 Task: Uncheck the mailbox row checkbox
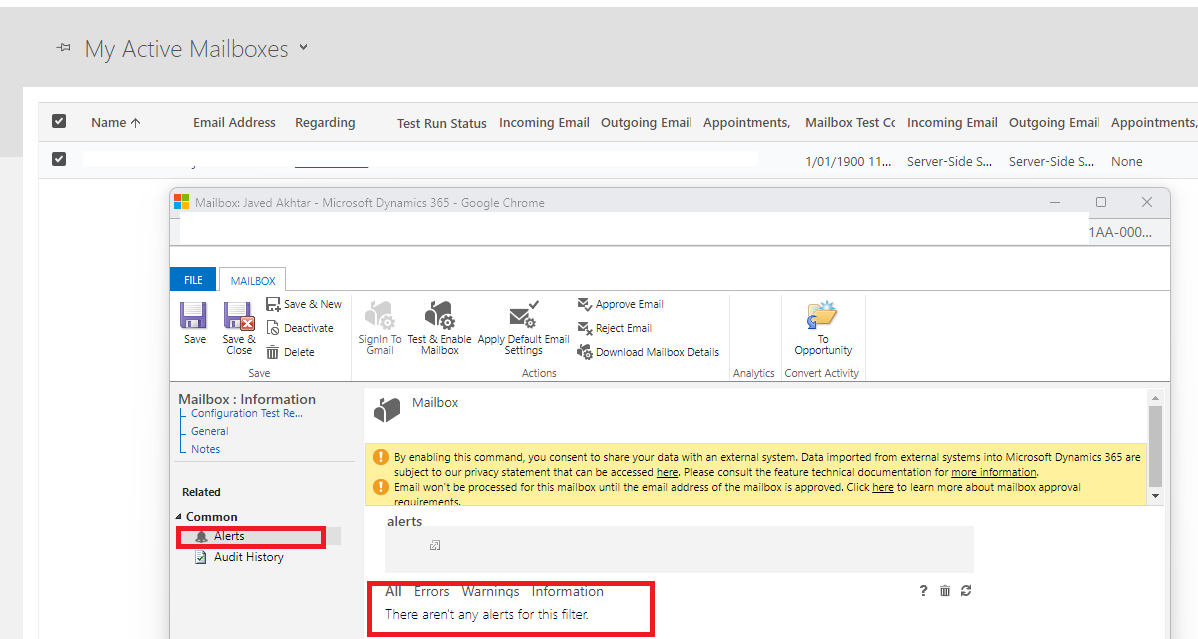pyautogui.click(x=59, y=158)
